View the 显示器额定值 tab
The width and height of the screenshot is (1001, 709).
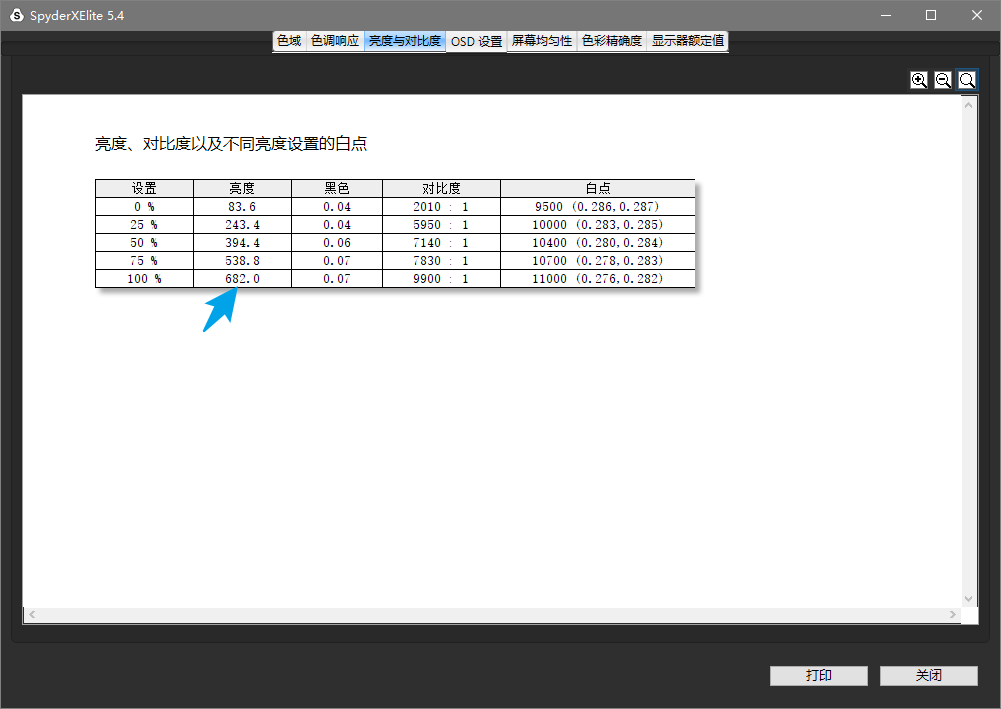pos(688,41)
